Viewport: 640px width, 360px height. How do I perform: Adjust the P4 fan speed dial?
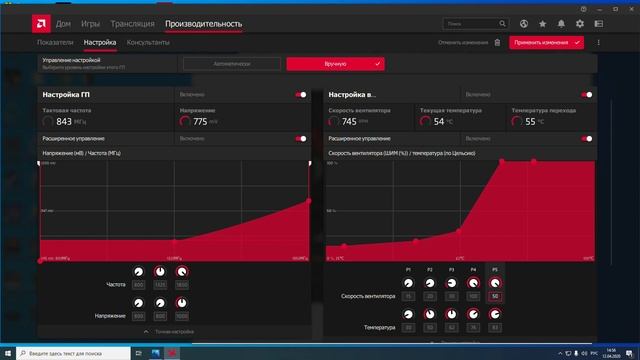tap(473, 283)
